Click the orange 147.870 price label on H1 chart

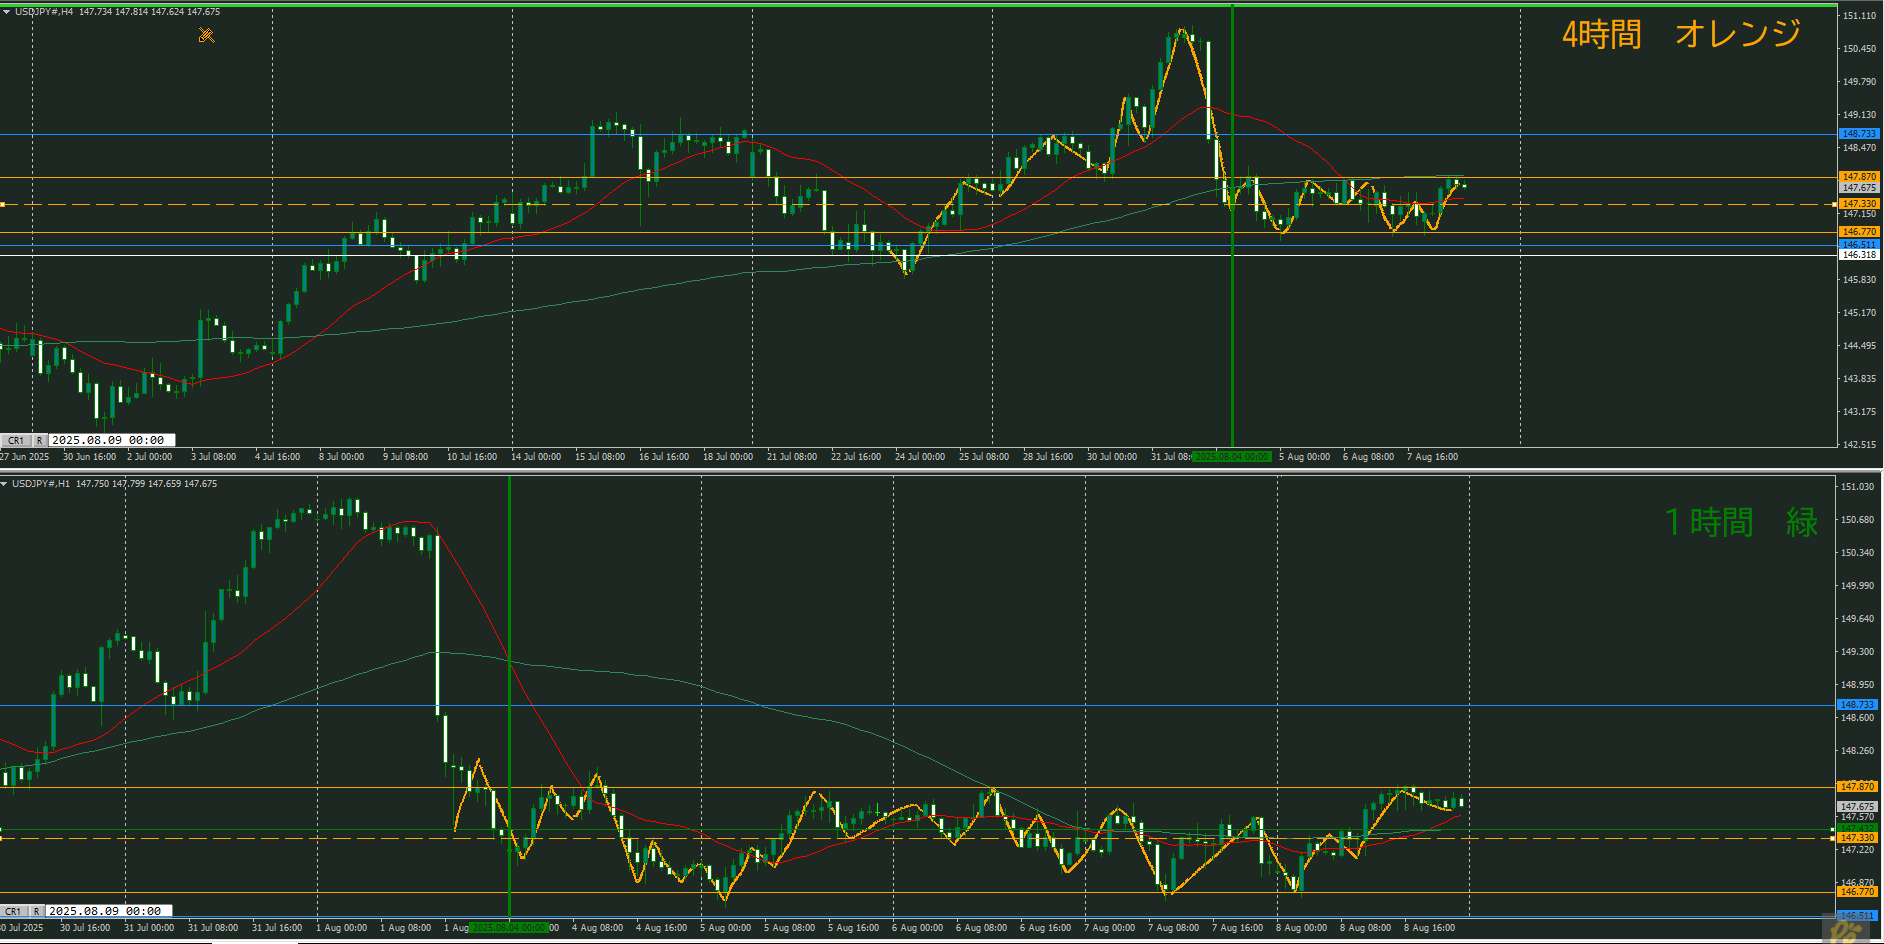click(x=1857, y=787)
